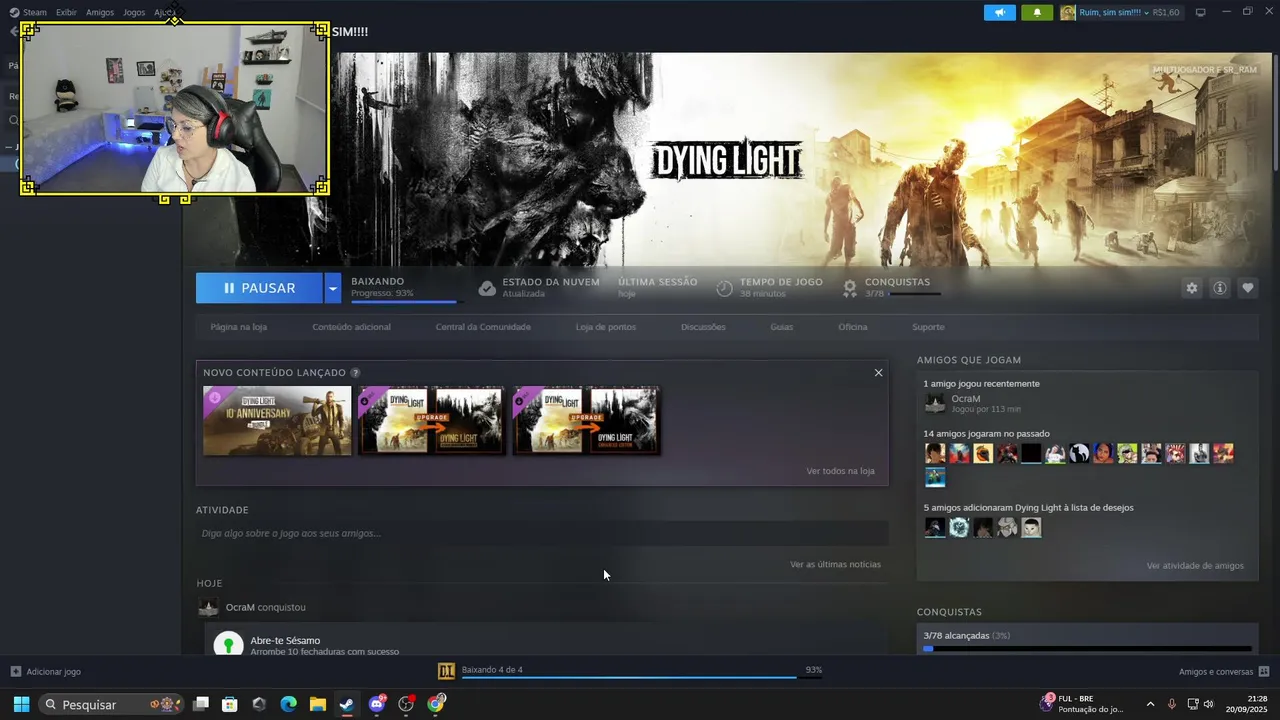Viewport: 1280px width, 720px height.
Task: Open the Oficina tab
Action: [x=853, y=327]
